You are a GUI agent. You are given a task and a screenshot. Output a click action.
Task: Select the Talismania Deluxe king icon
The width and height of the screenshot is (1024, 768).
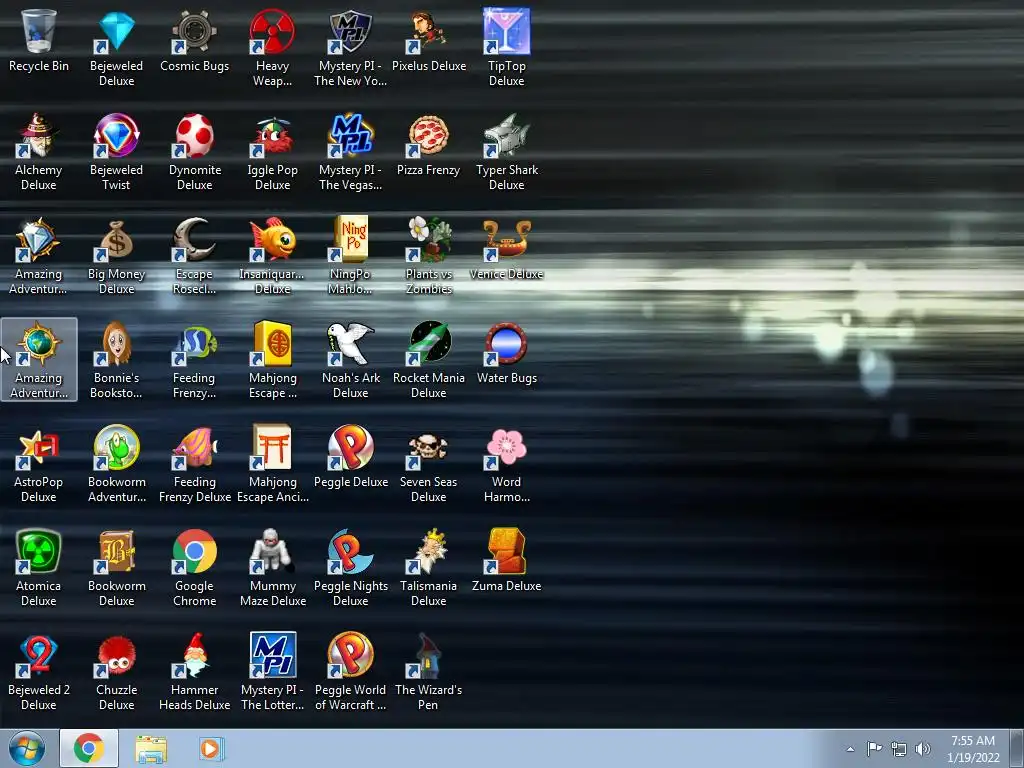(428, 551)
